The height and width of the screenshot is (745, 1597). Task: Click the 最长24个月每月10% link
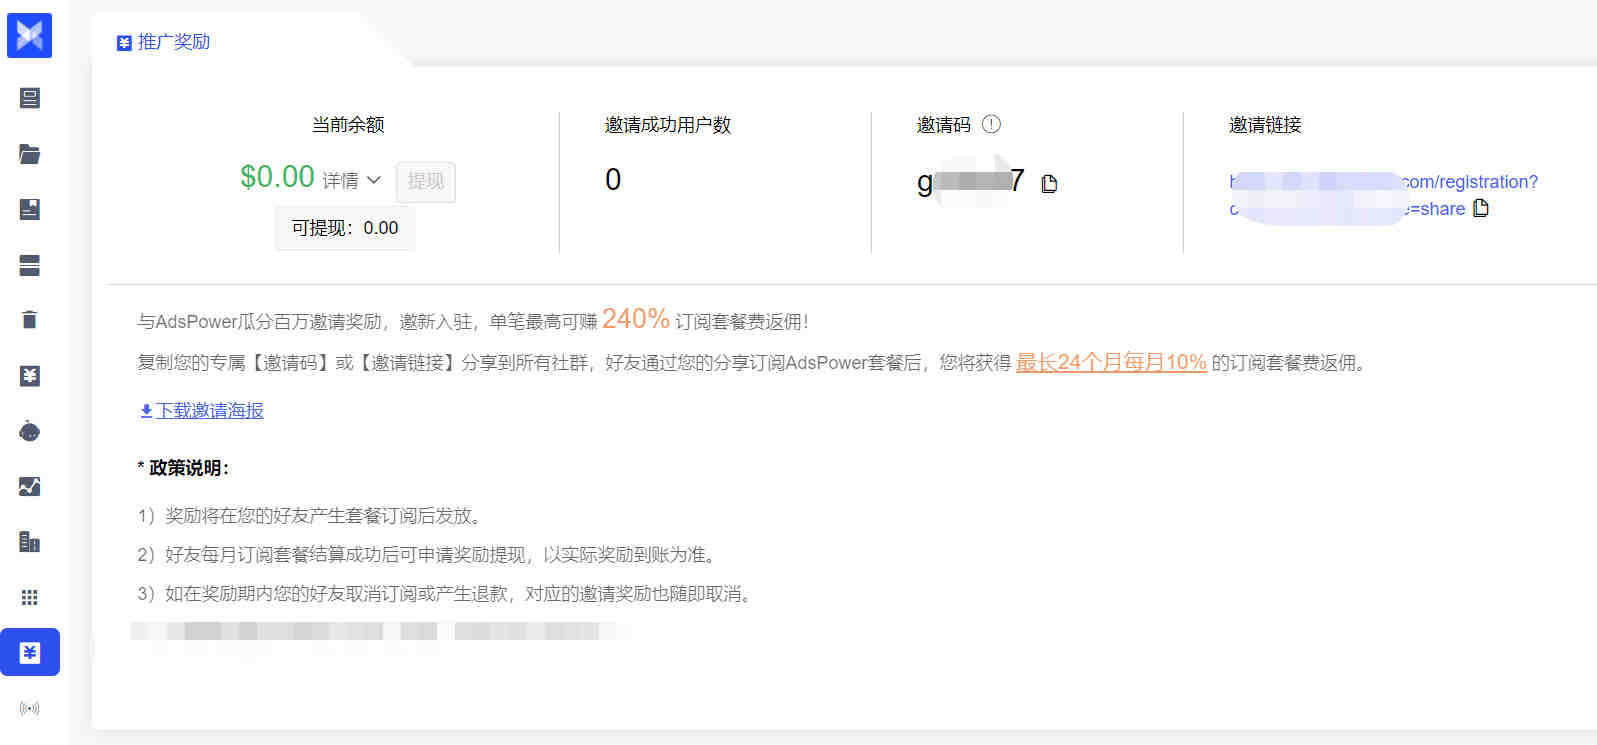tap(1111, 362)
